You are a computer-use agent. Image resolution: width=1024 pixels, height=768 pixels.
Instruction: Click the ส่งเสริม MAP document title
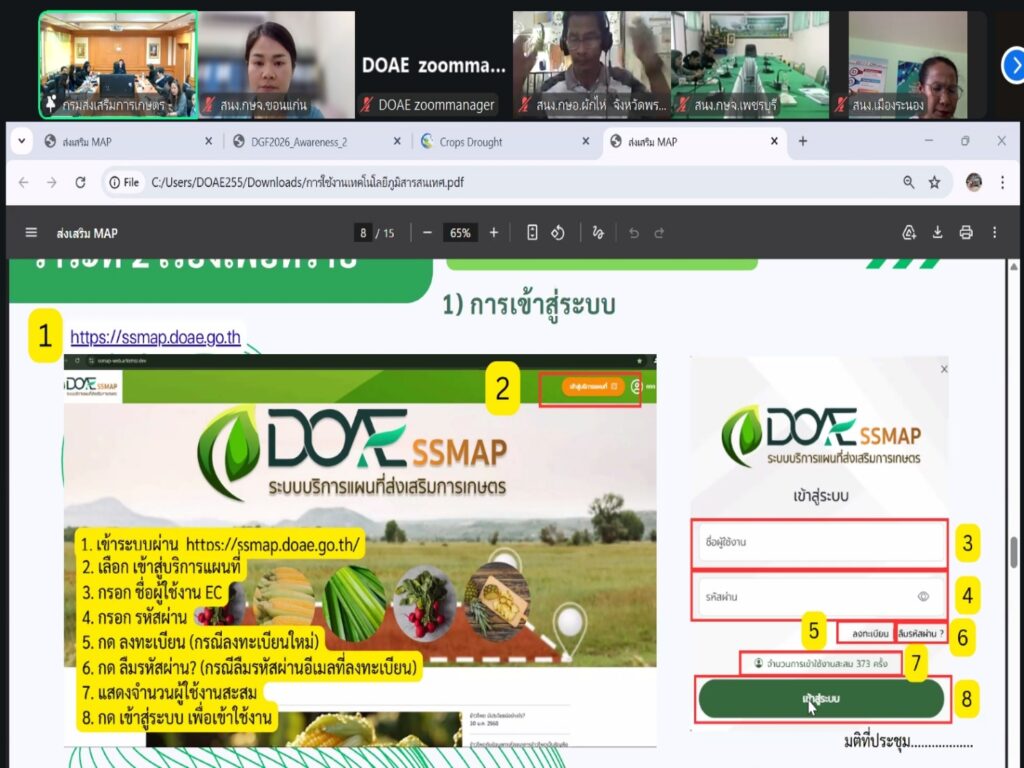coord(87,233)
